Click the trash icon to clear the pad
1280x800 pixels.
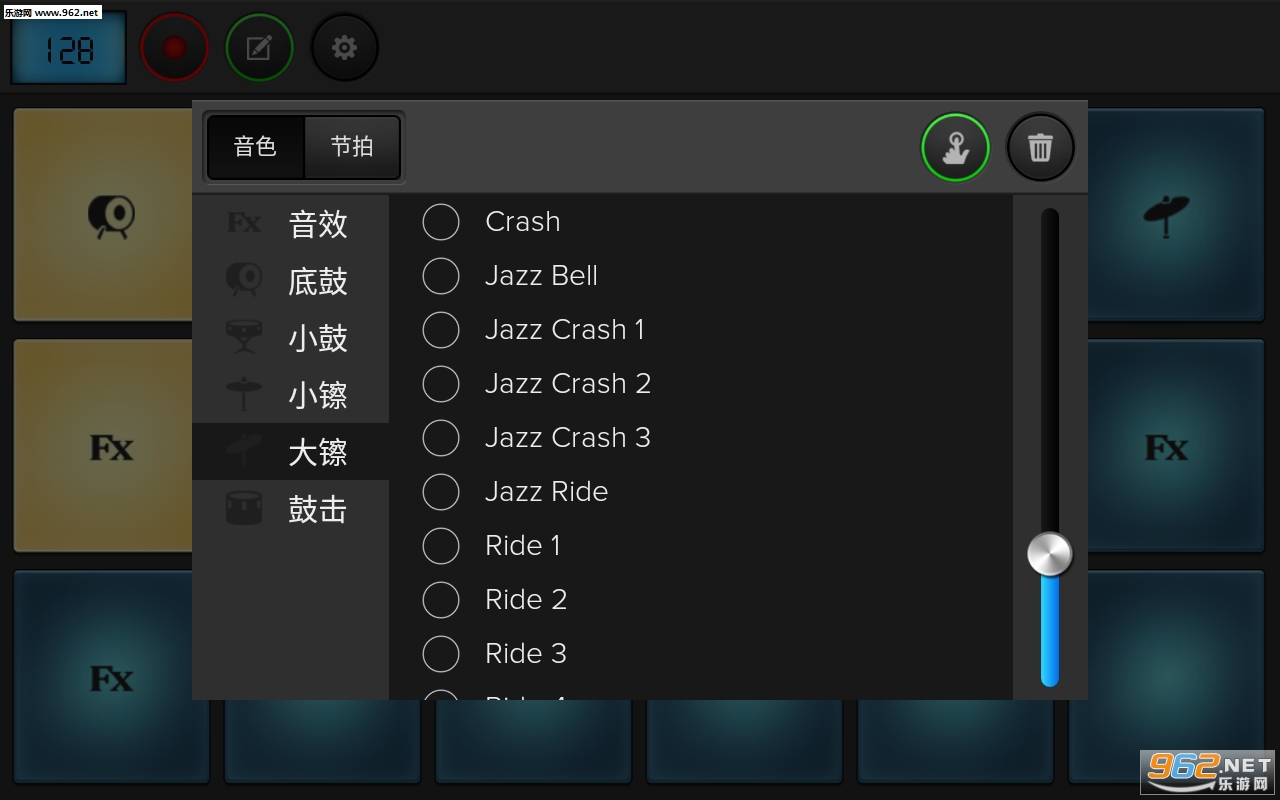pyautogui.click(x=1040, y=147)
